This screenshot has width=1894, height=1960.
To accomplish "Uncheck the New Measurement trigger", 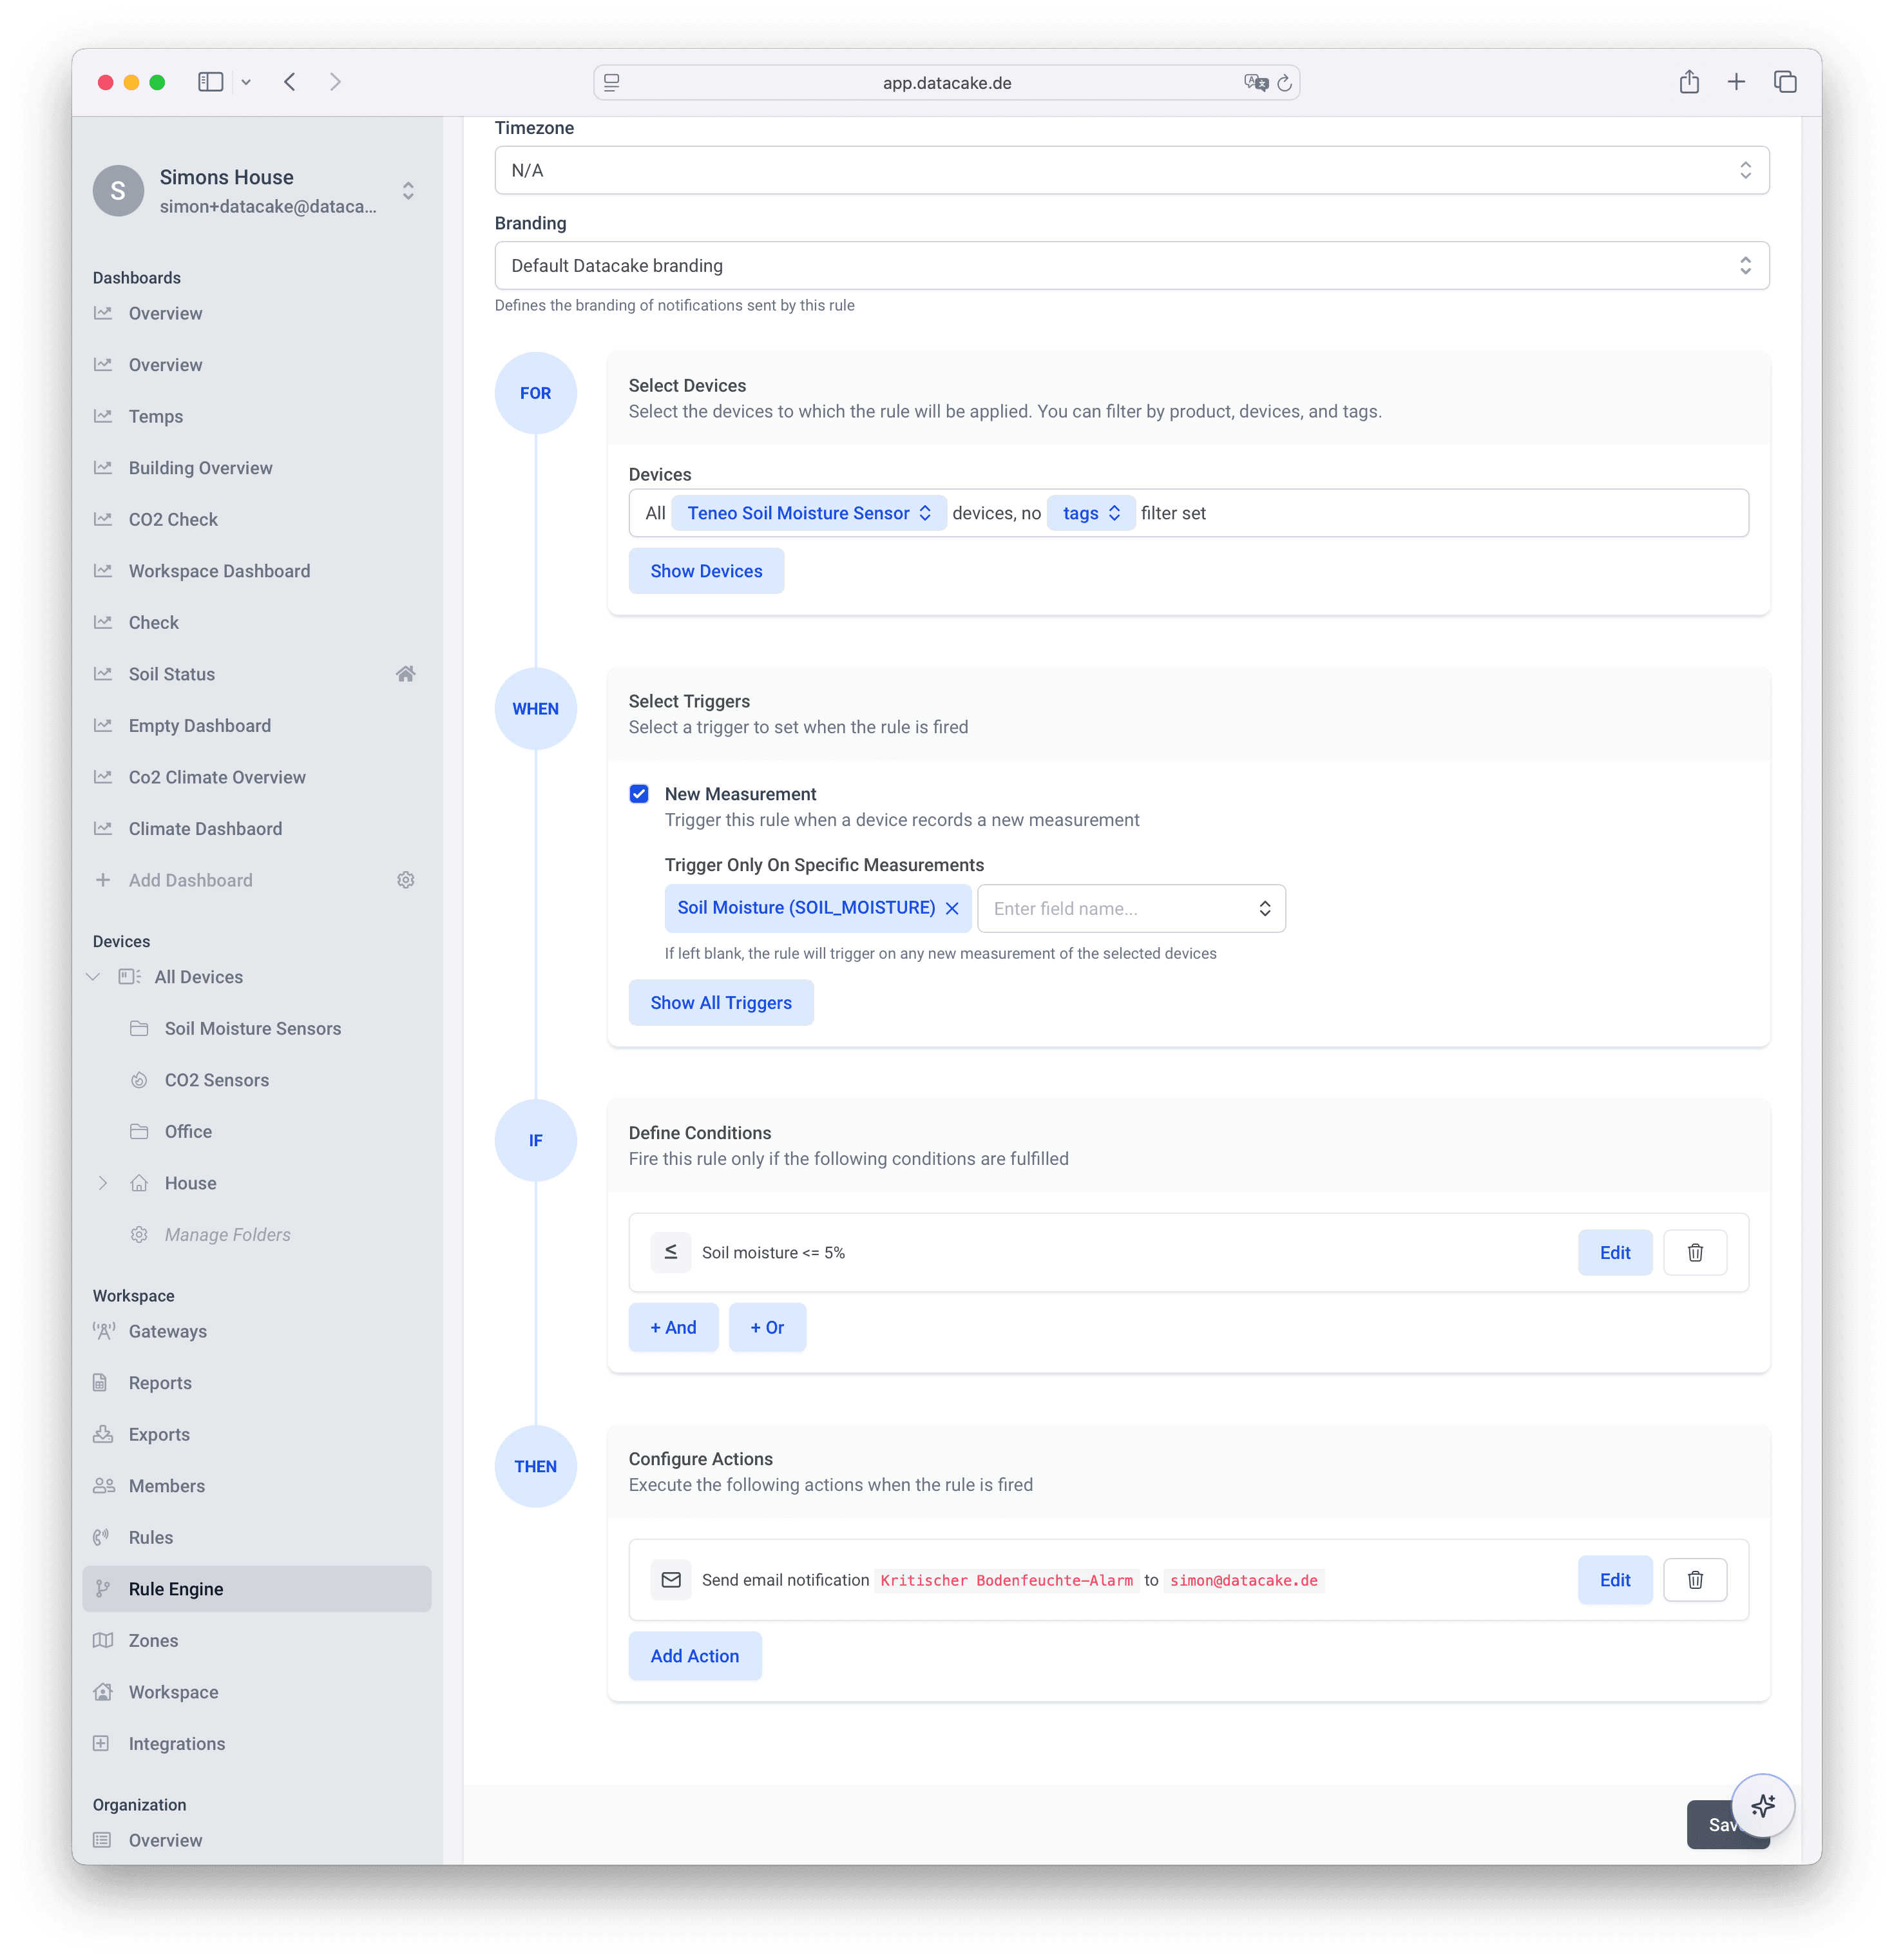I will (x=639, y=793).
